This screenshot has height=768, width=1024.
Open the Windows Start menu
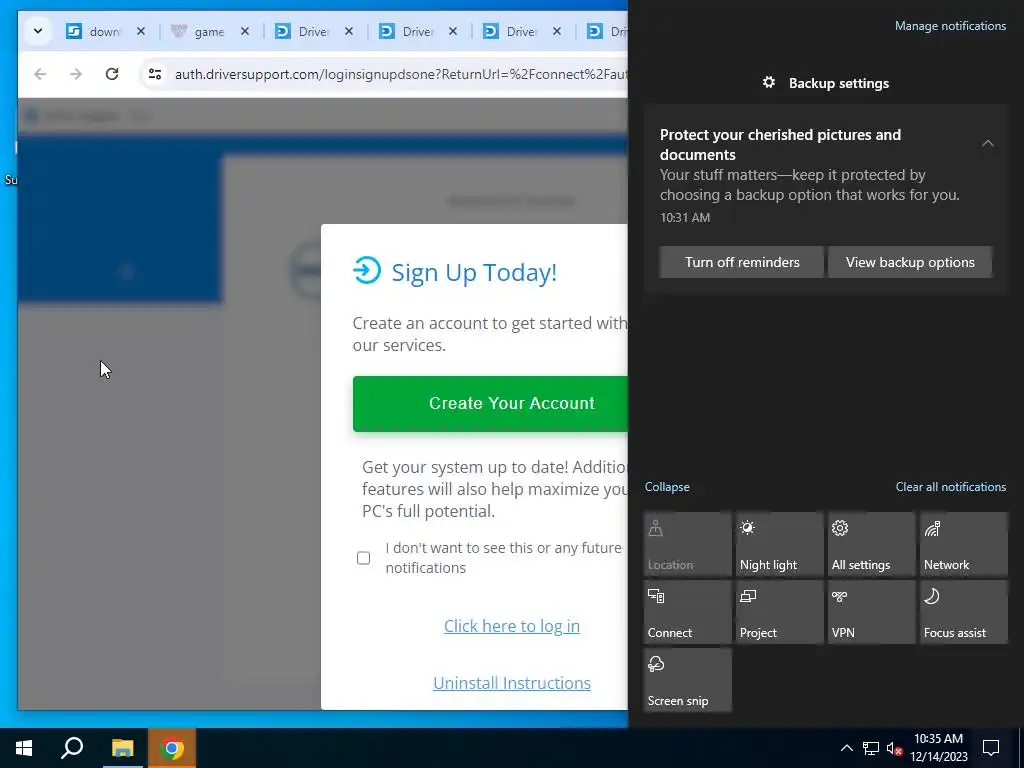coord(24,748)
